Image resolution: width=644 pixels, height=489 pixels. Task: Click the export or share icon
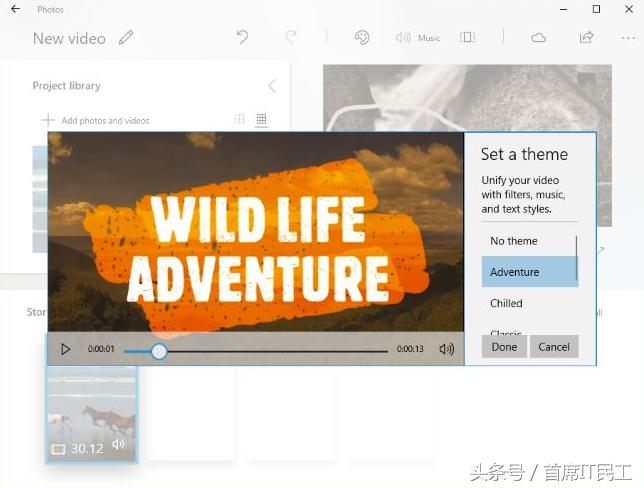click(x=586, y=37)
